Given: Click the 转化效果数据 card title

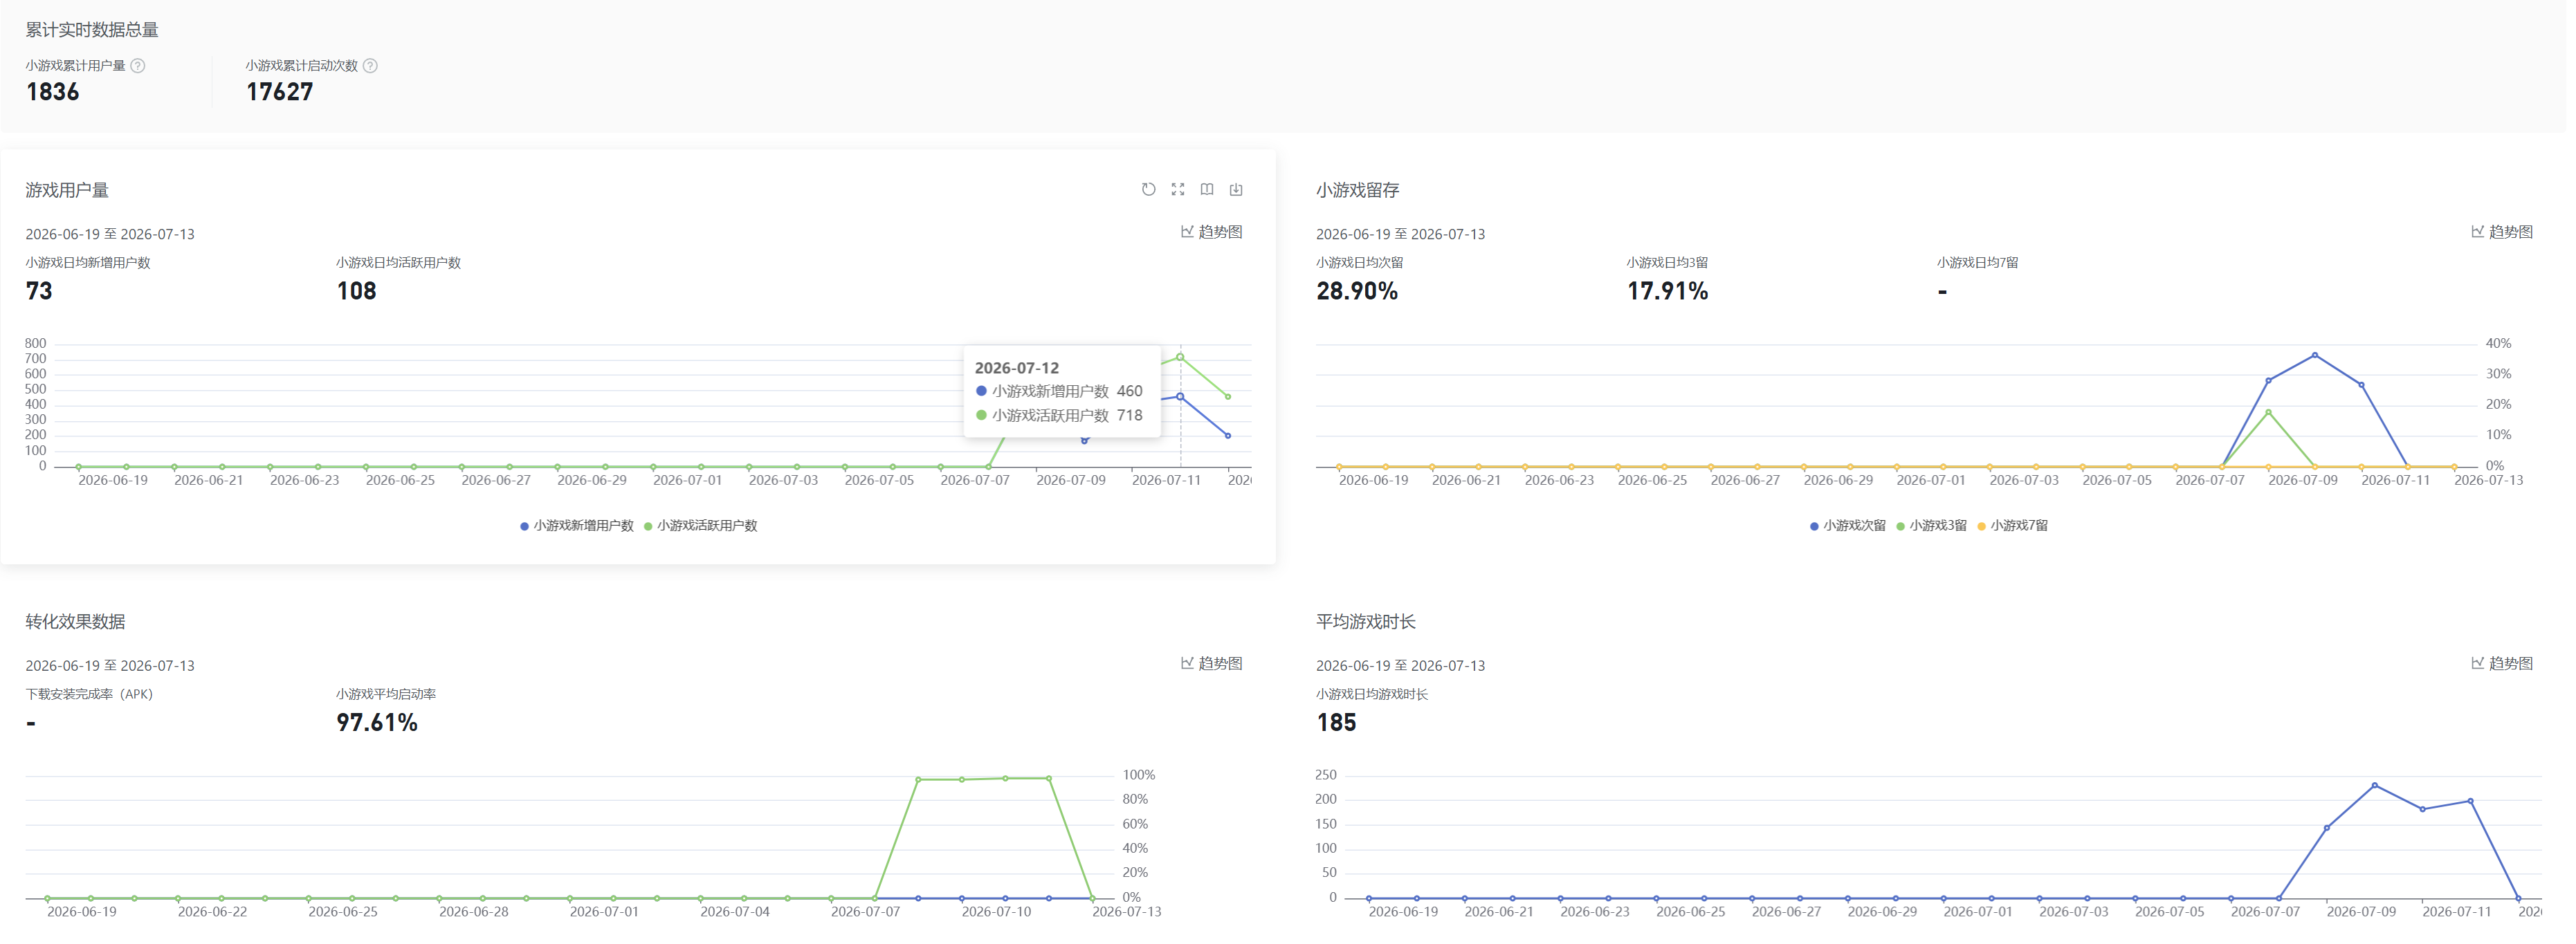Looking at the screenshot, I should (75, 622).
